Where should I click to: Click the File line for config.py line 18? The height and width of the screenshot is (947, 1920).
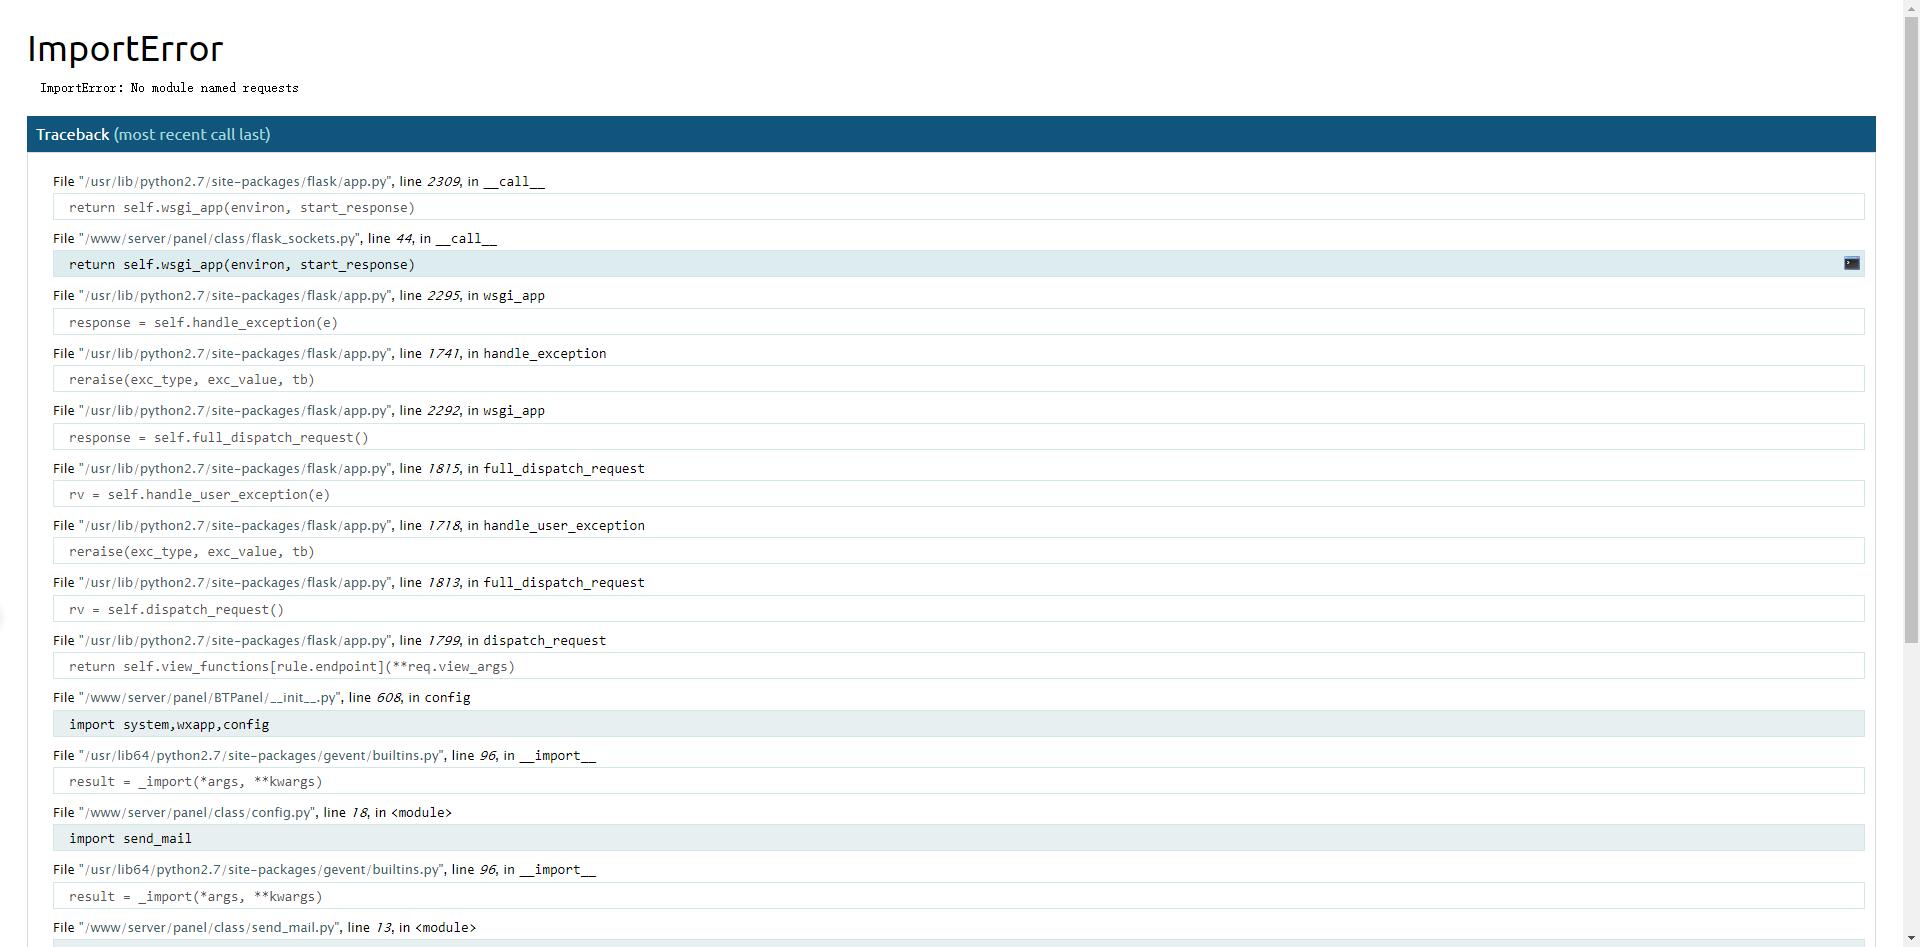pos(253,812)
